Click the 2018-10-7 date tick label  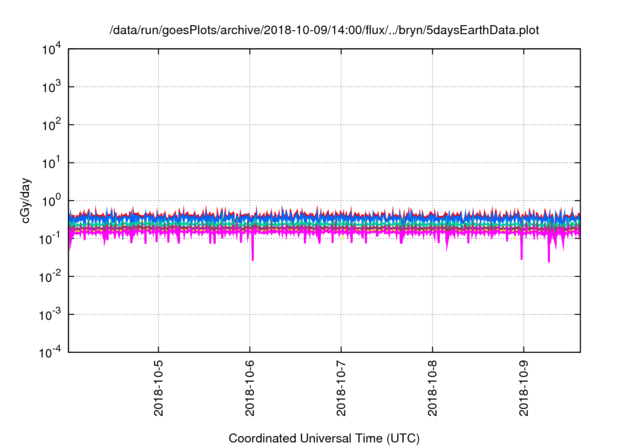coord(341,388)
